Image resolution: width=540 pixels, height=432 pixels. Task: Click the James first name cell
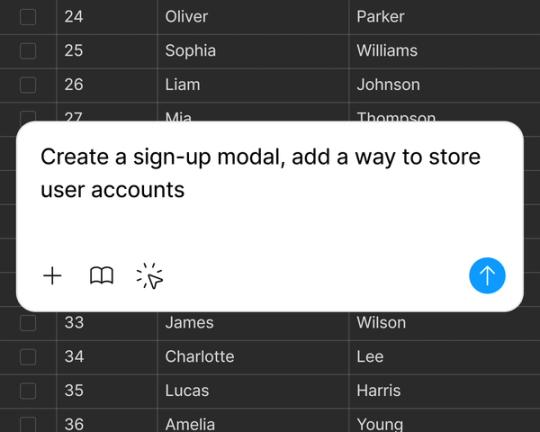(x=253, y=323)
